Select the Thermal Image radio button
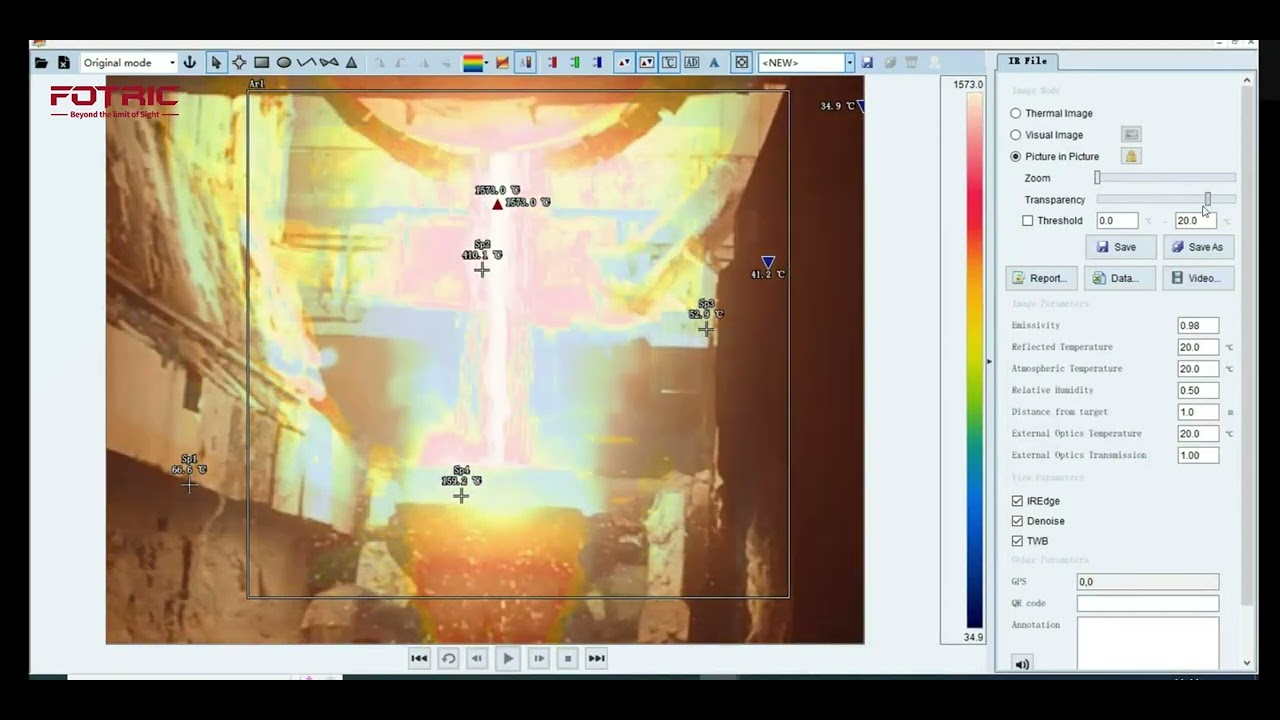The width and height of the screenshot is (1280, 720). click(1016, 114)
